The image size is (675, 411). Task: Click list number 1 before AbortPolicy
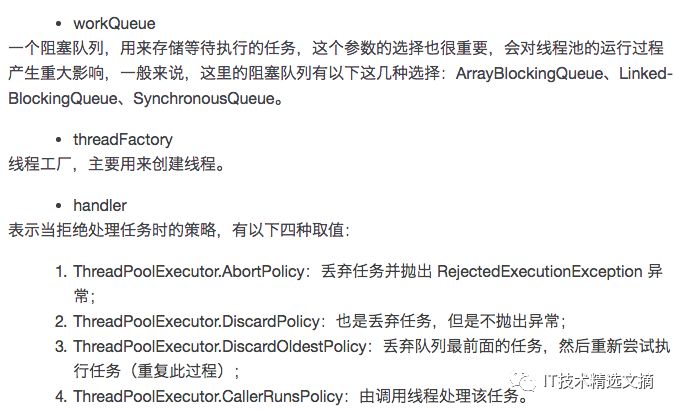[61, 272]
